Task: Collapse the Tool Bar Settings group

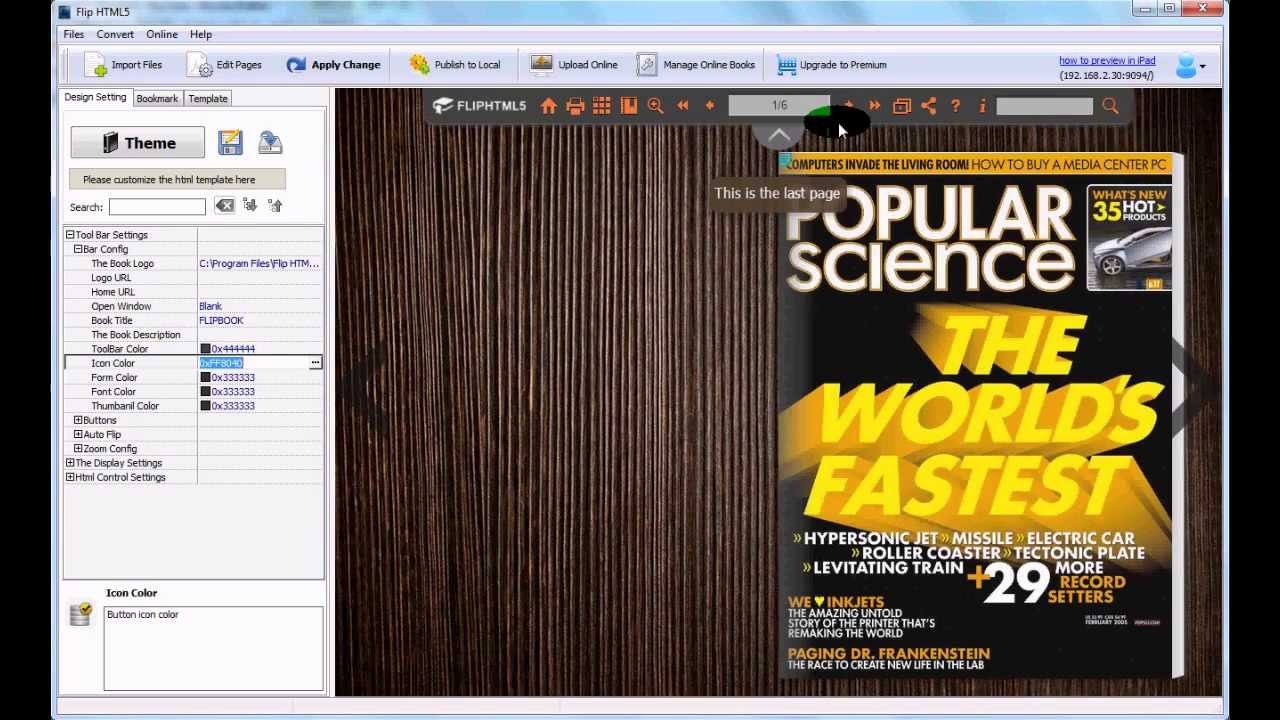Action: point(70,235)
